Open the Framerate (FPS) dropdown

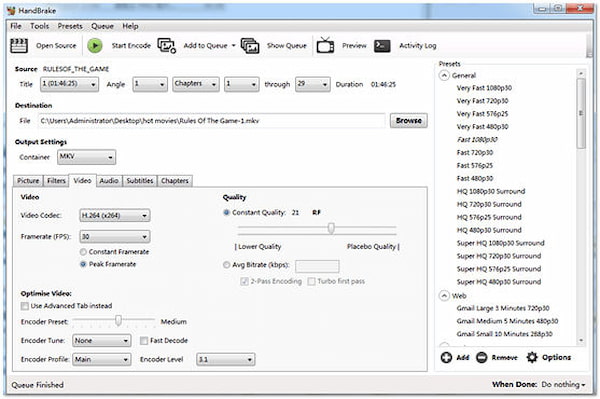coord(114,236)
